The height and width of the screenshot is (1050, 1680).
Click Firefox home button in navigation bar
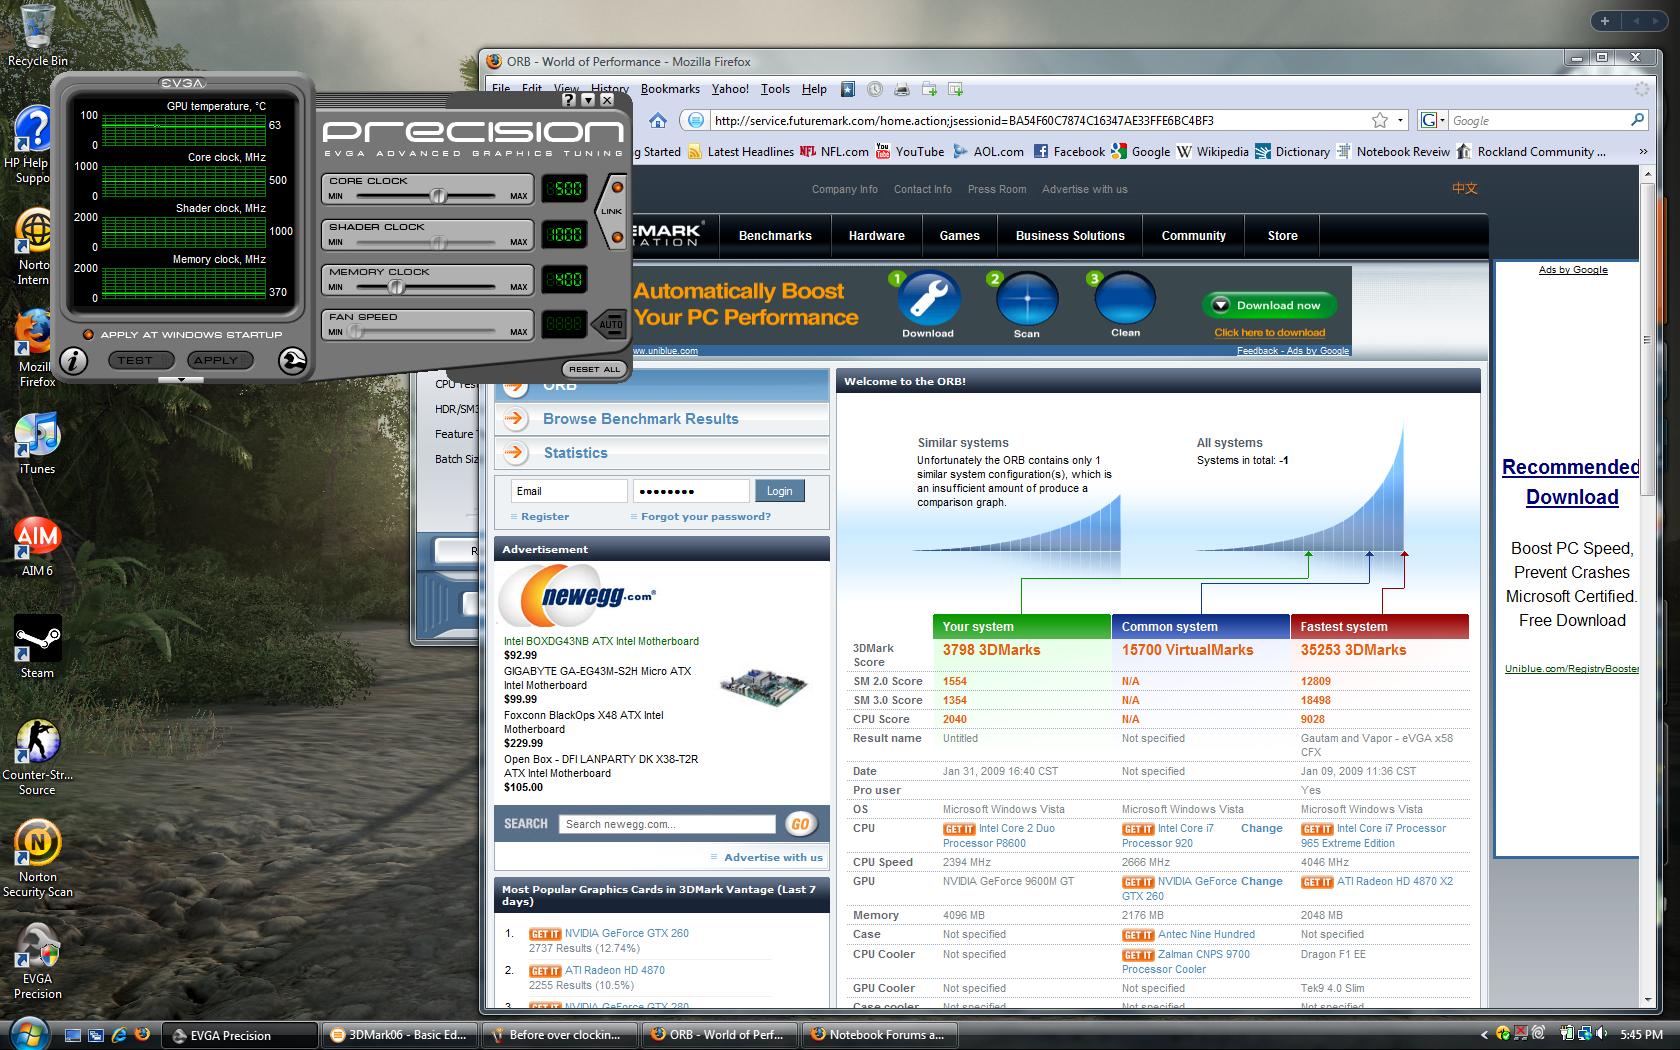pyautogui.click(x=658, y=120)
